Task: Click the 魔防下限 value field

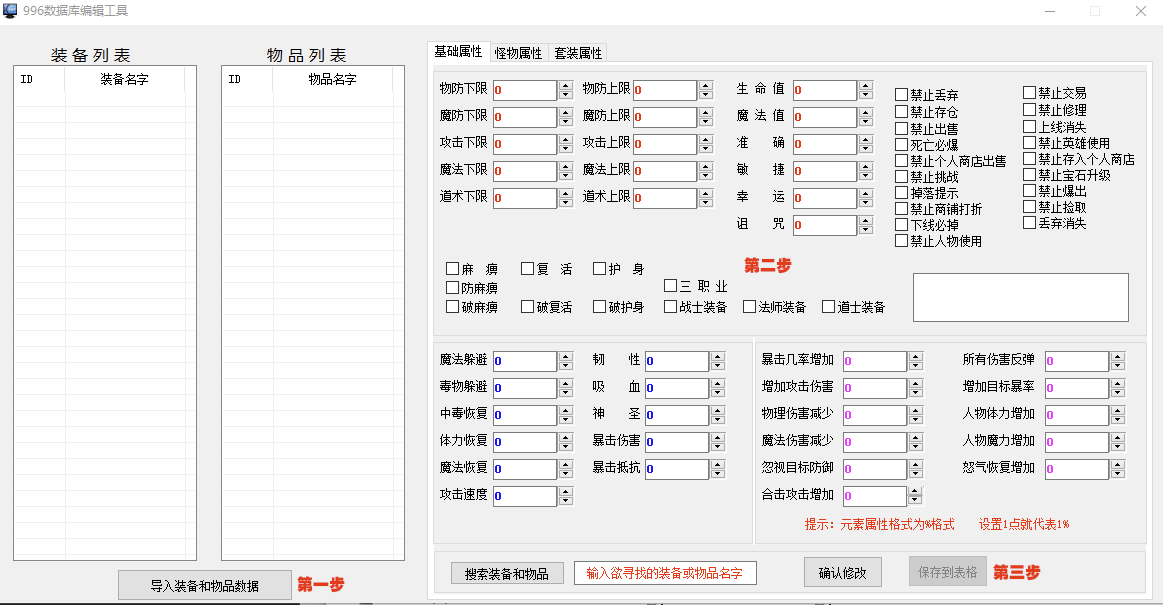Action: pyautogui.click(x=524, y=117)
